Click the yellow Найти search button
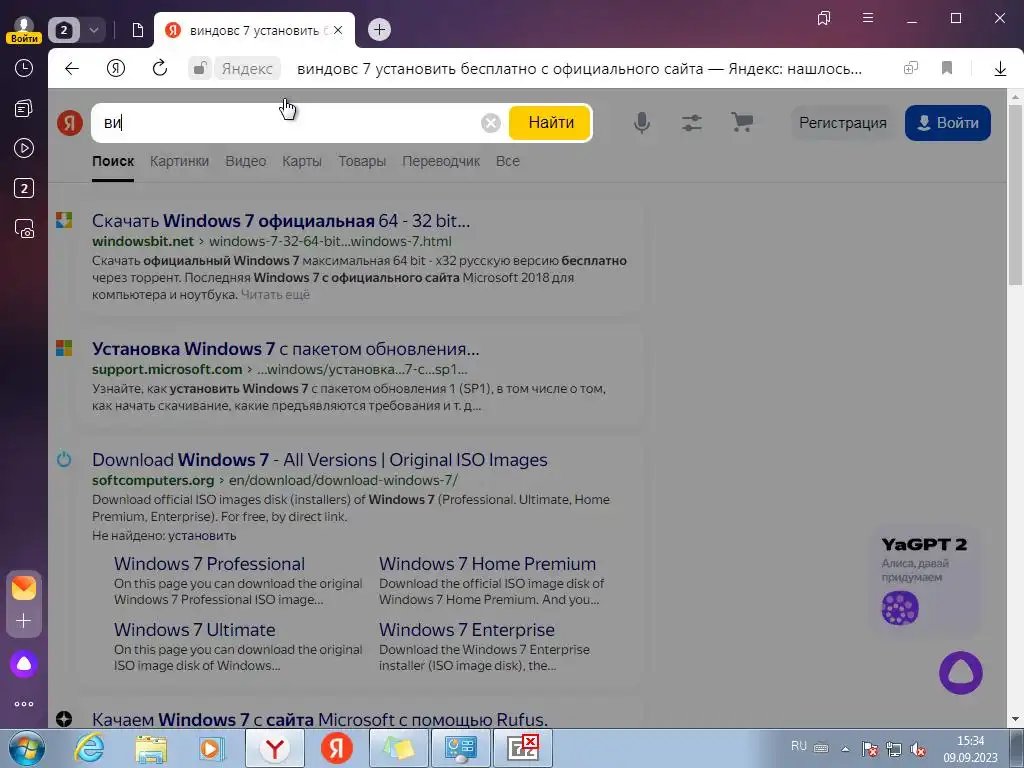1024x768 pixels. click(551, 123)
